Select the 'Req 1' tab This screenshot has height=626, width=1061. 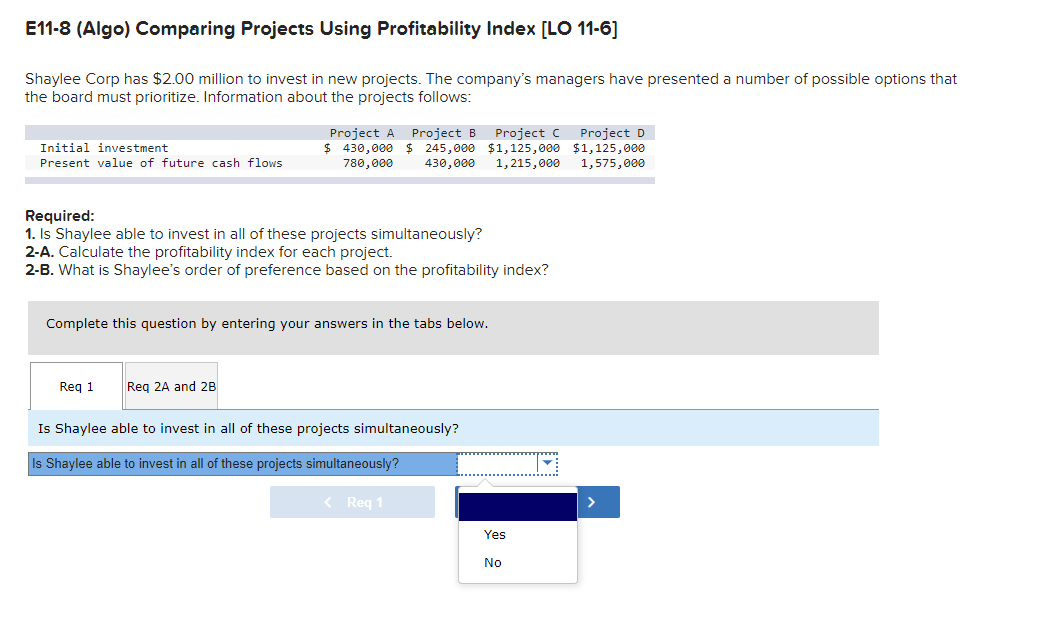(x=75, y=386)
